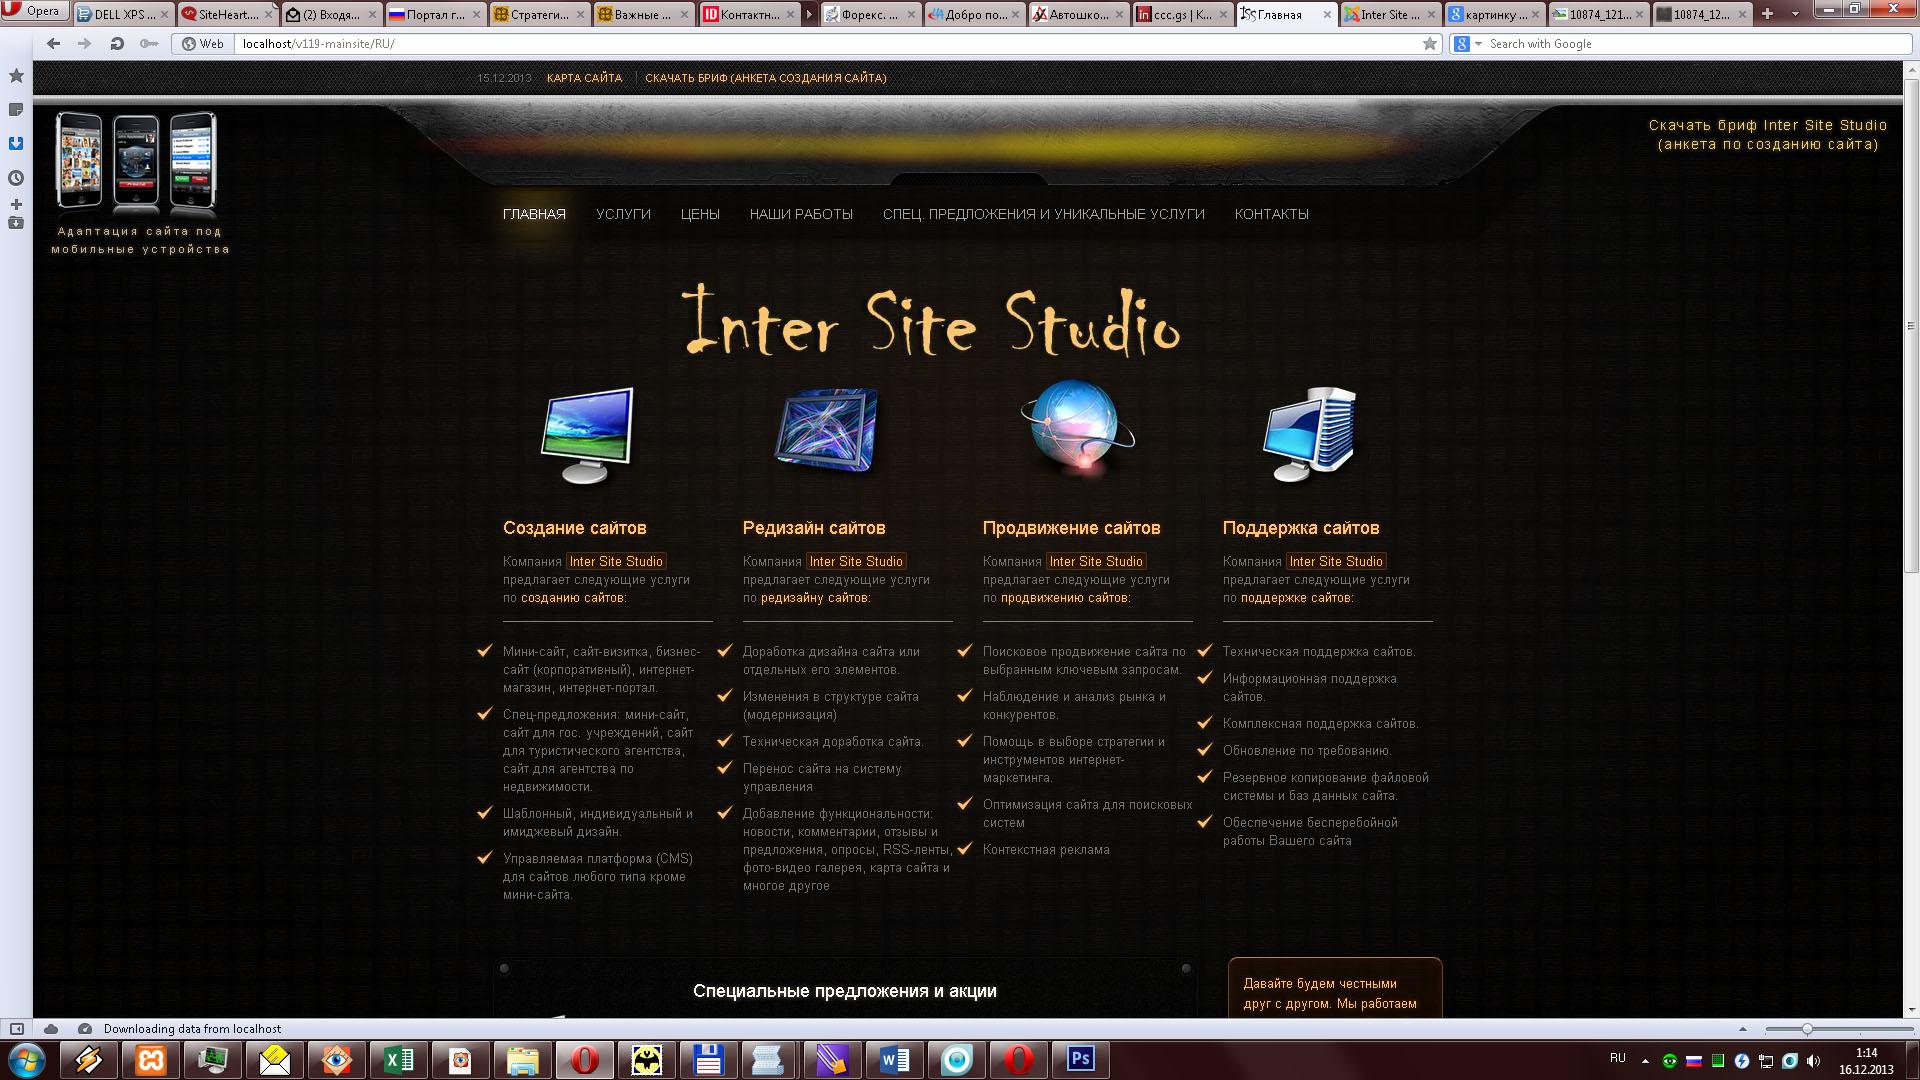Open the УСЛУГИ menu item
1920x1080 pixels.
tap(623, 214)
